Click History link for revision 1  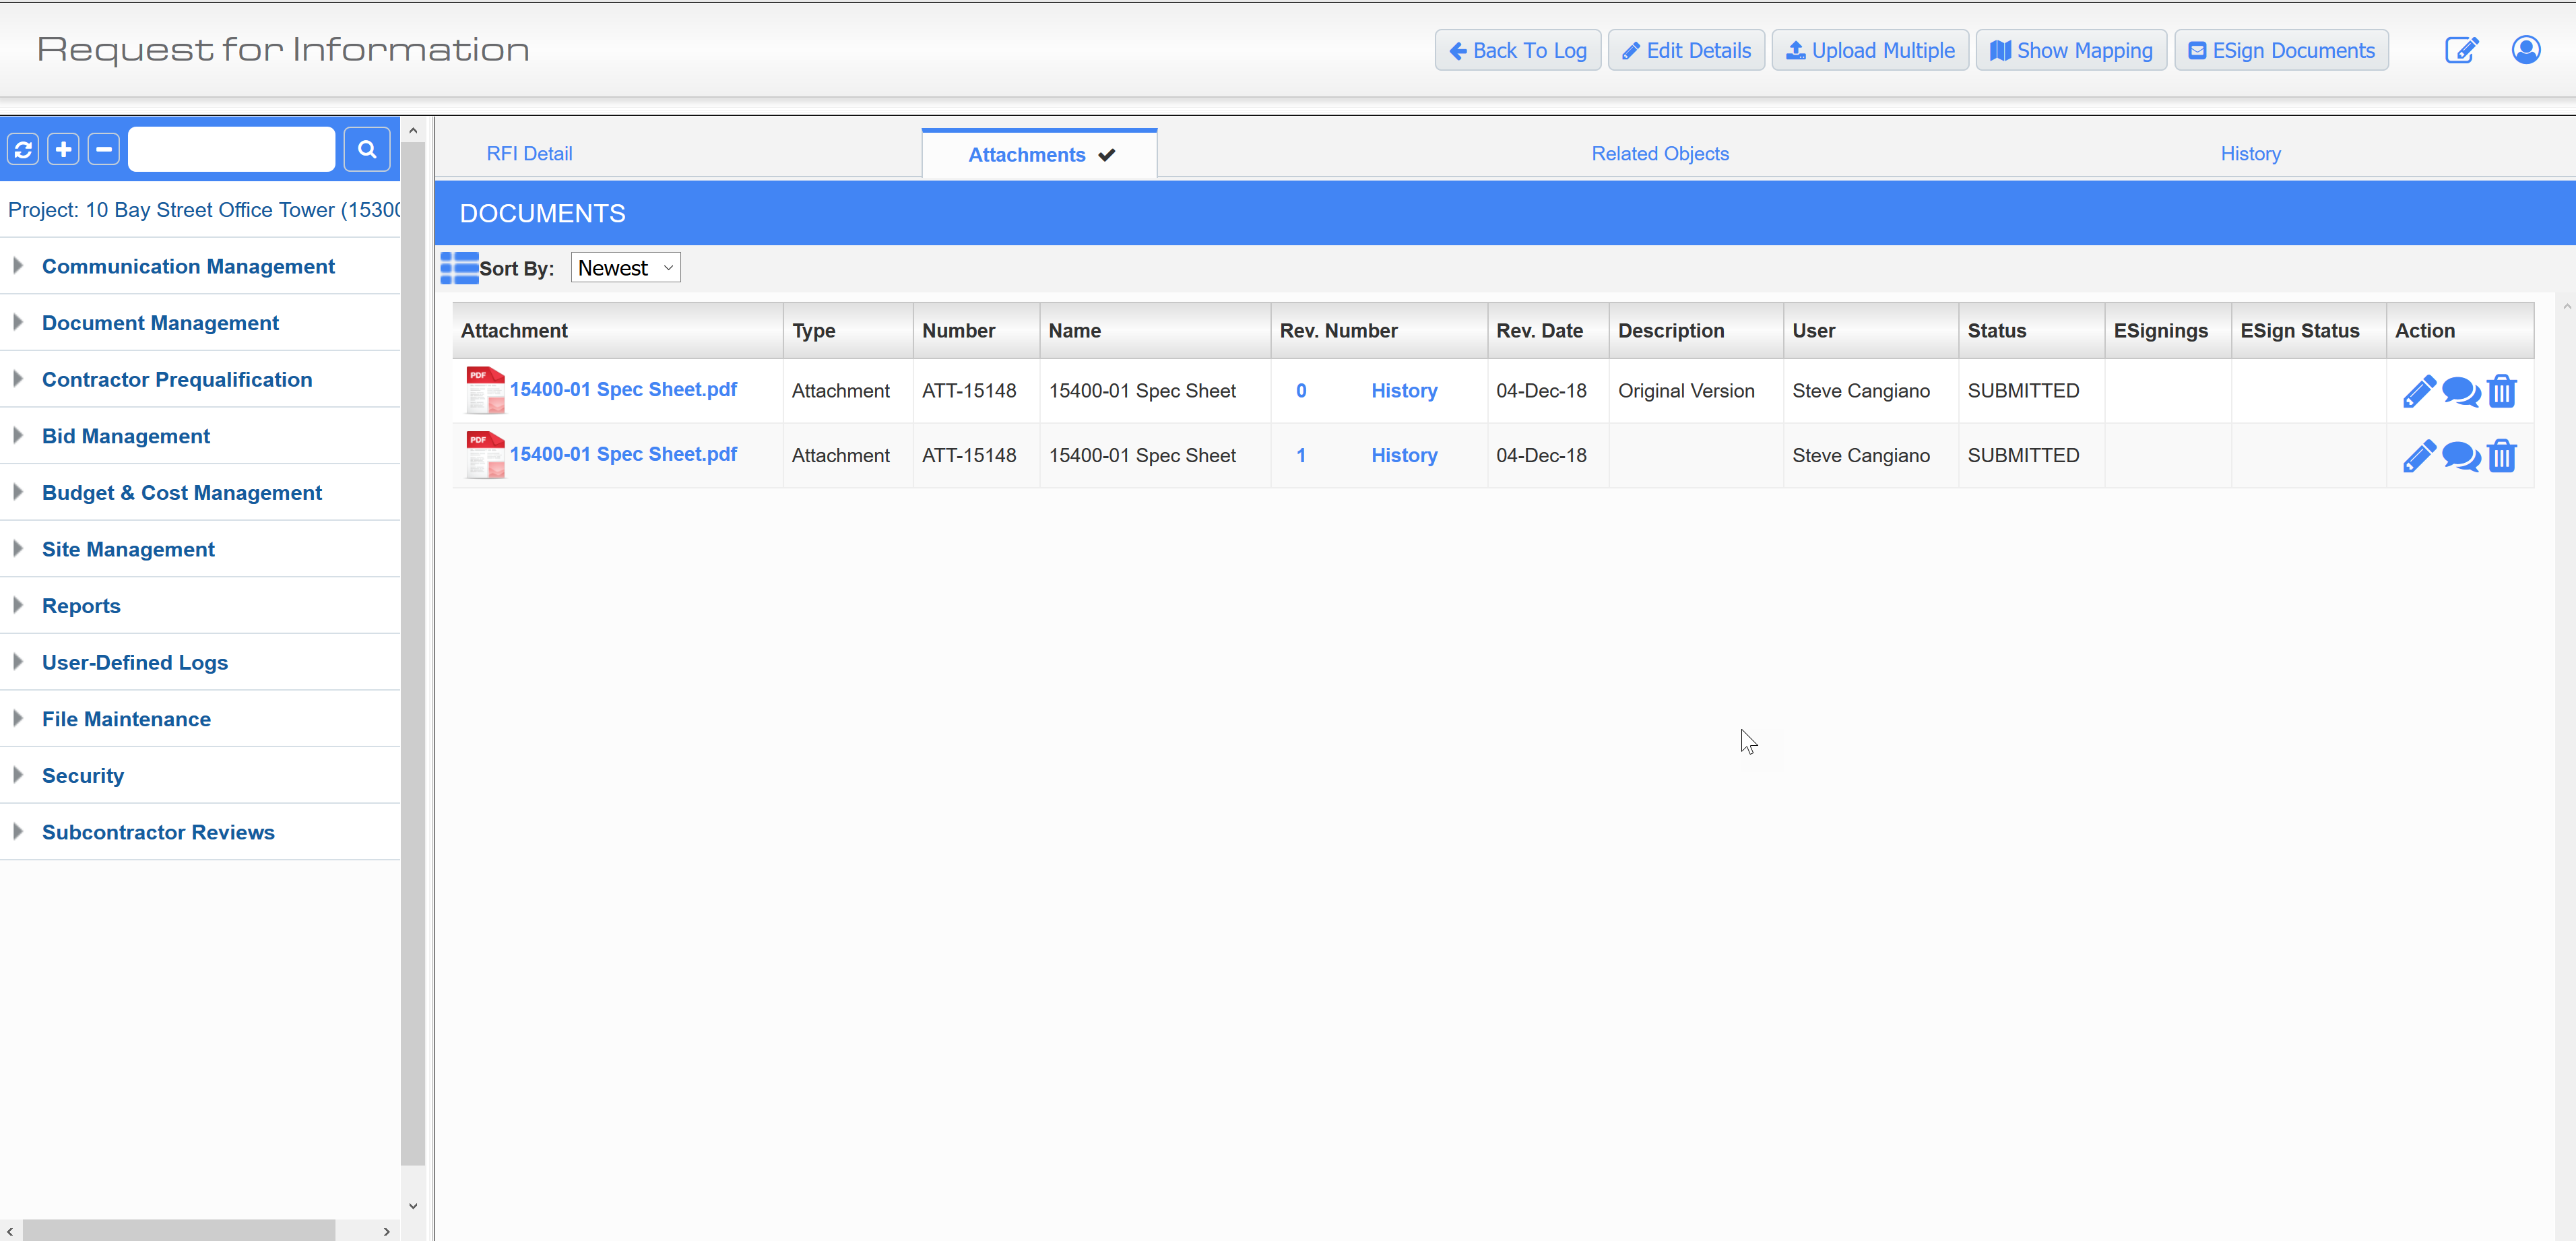[1404, 456]
